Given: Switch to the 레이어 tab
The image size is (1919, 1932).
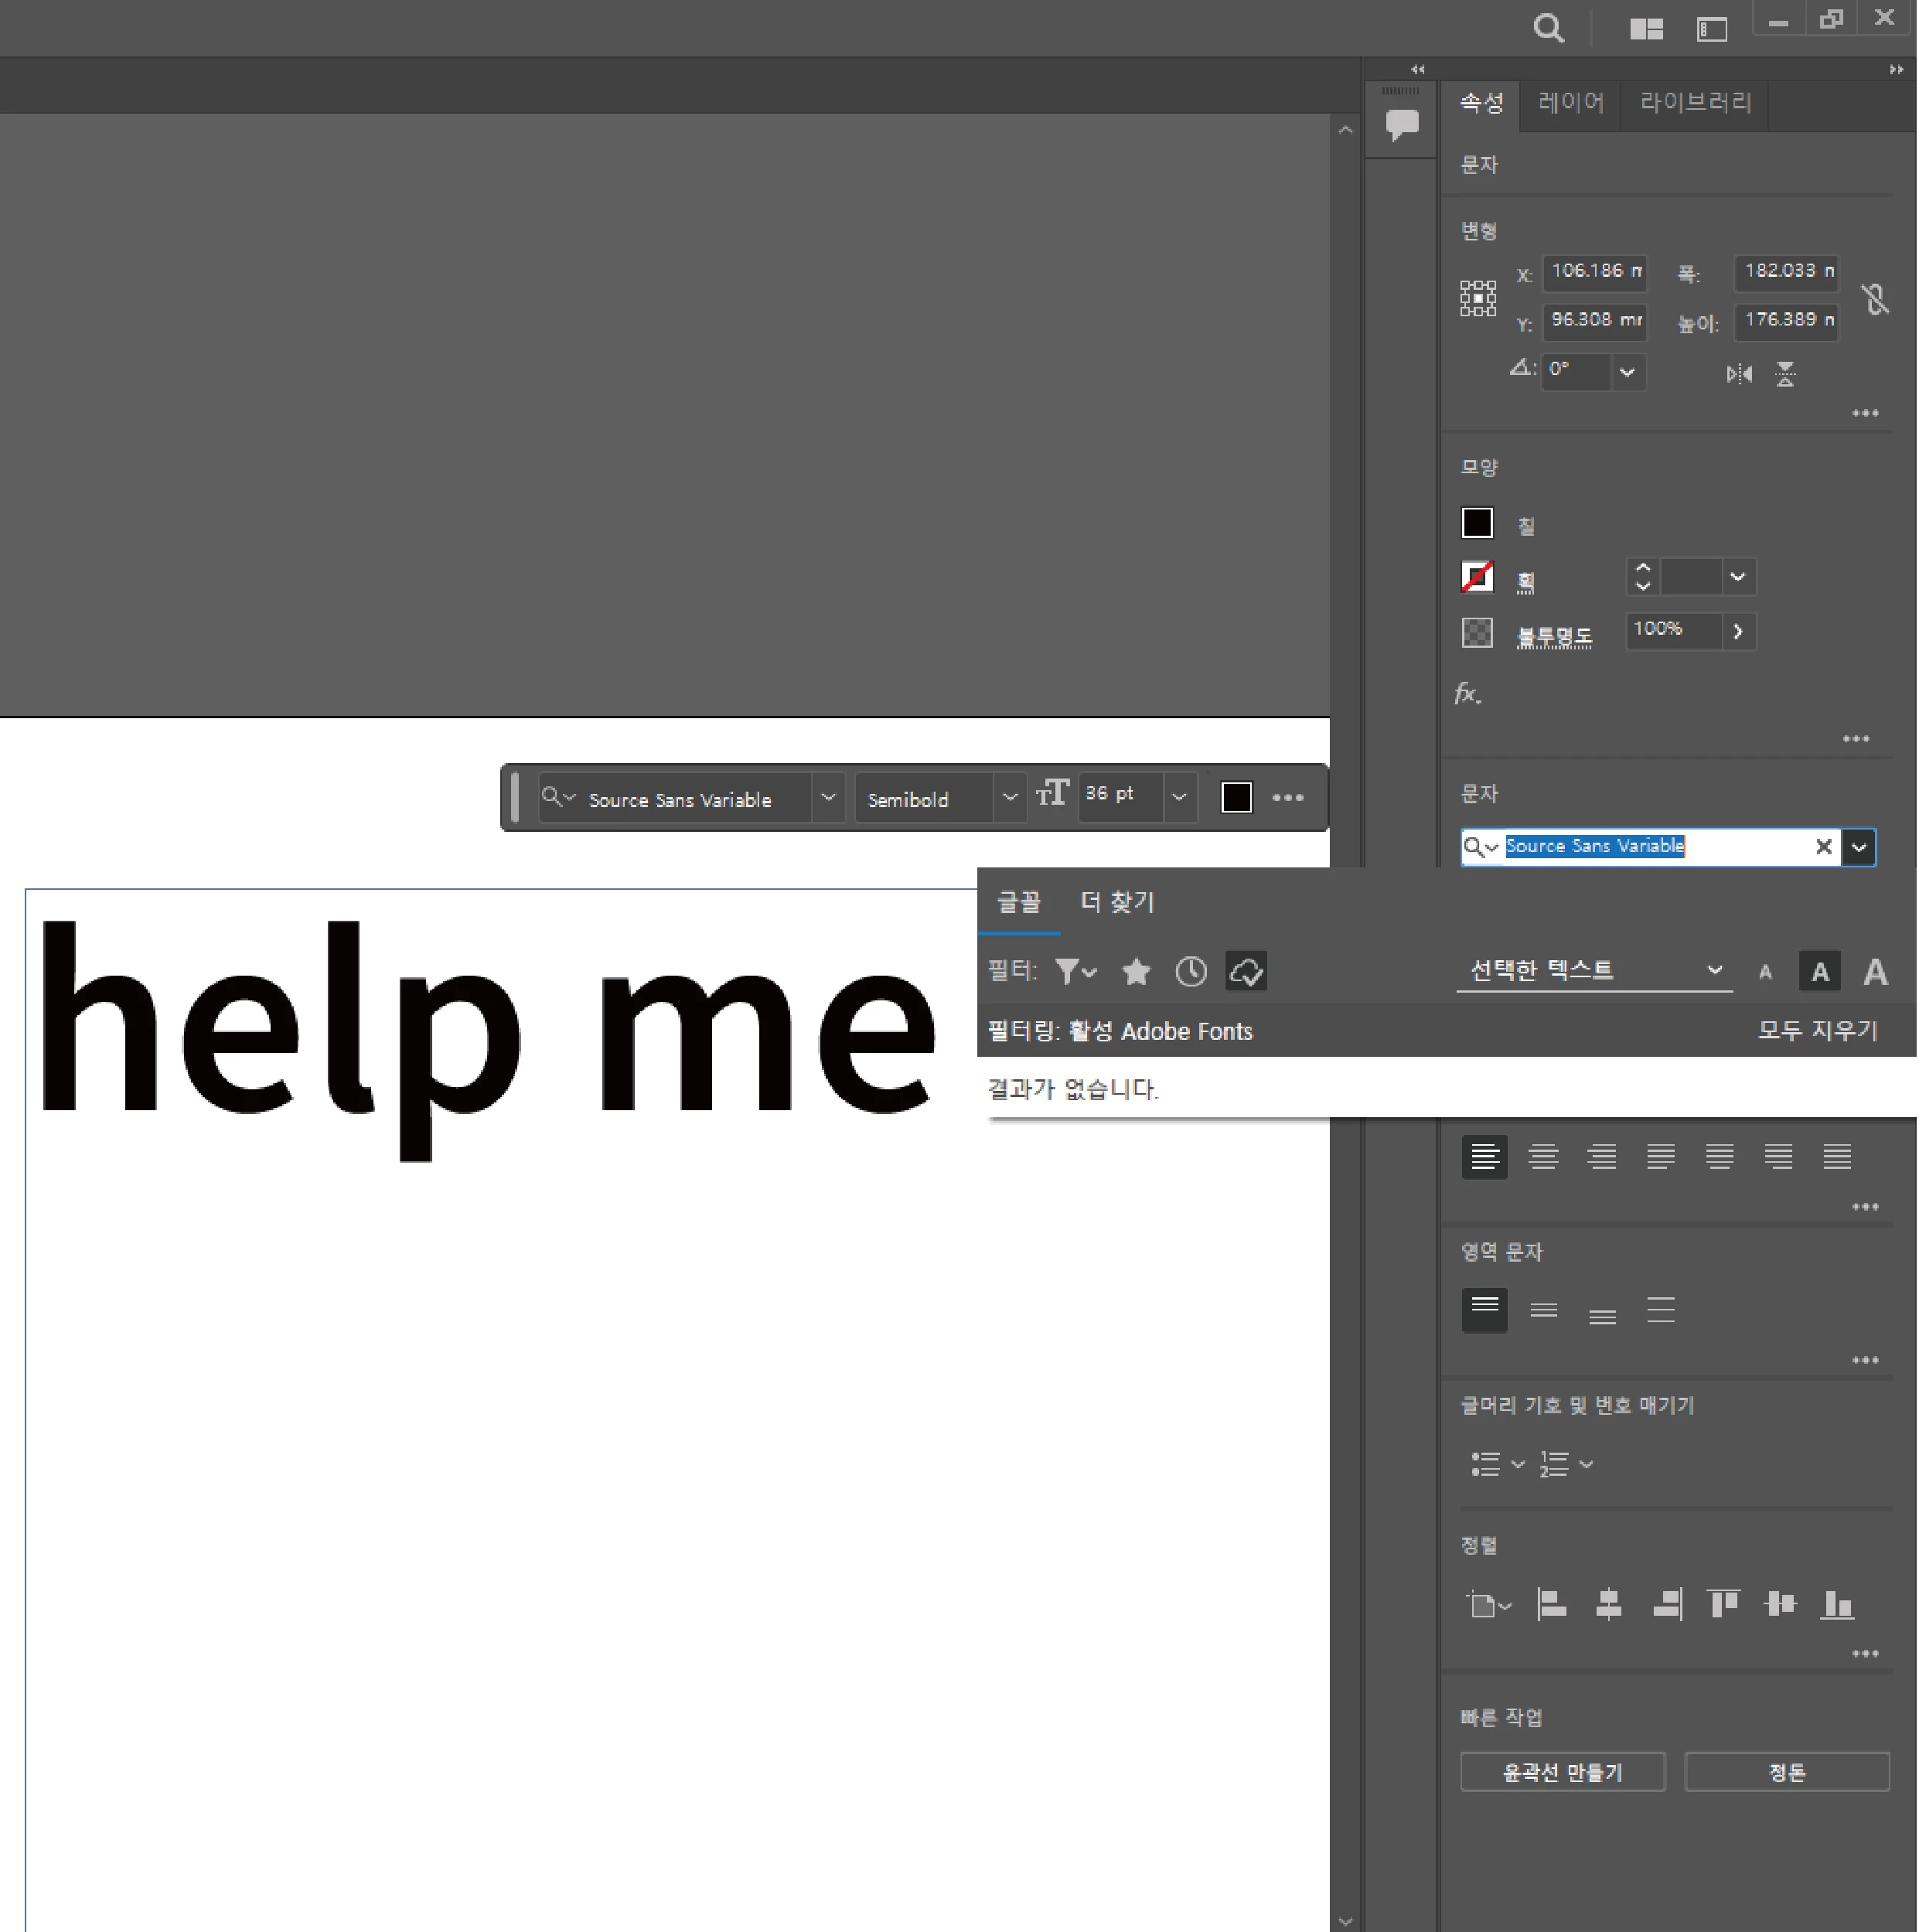Looking at the screenshot, I should pyautogui.click(x=1570, y=102).
